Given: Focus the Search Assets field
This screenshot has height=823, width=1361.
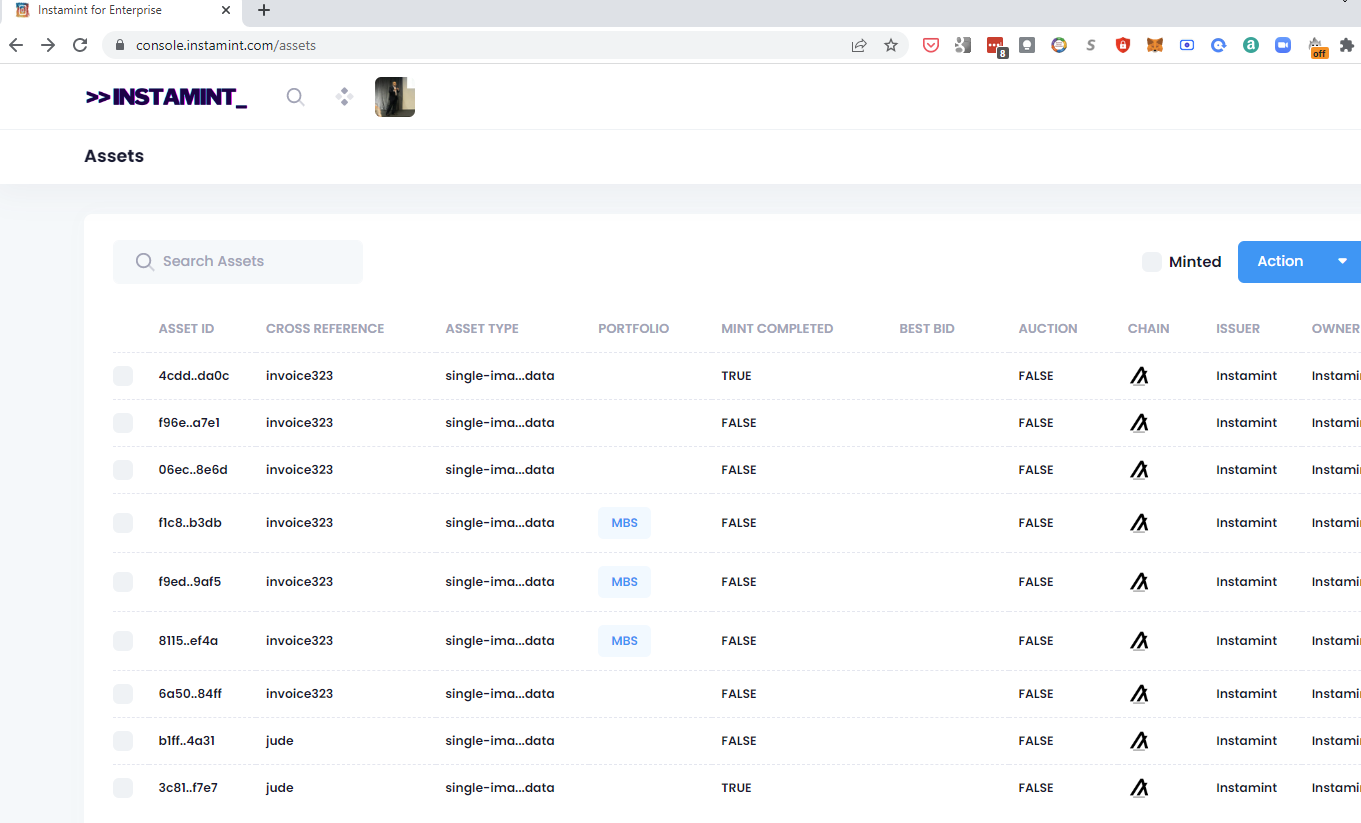Looking at the screenshot, I should tap(238, 261).
